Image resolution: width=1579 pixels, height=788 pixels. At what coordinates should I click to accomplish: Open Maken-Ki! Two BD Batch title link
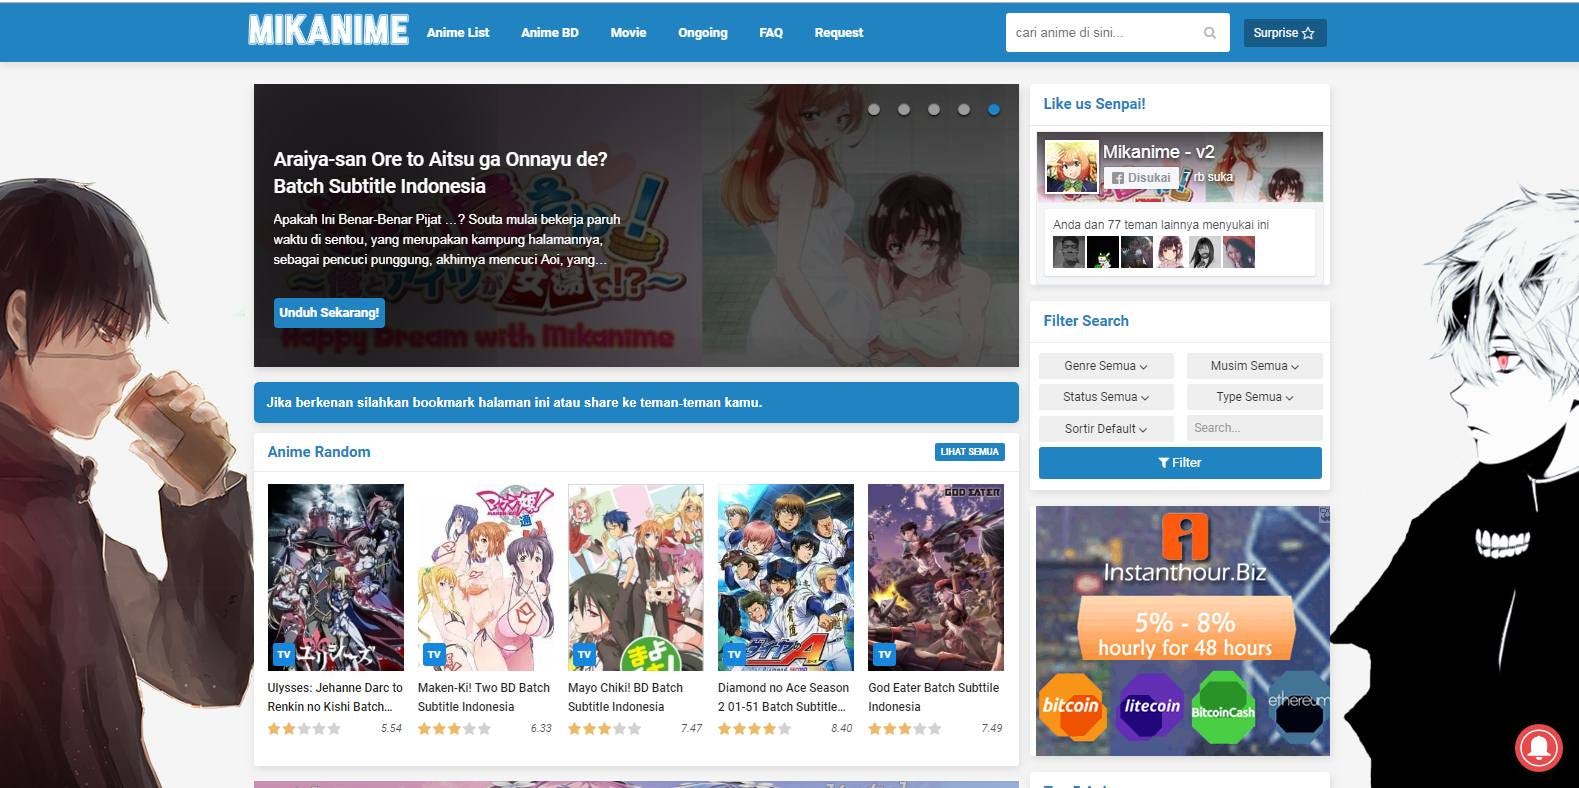[x=484, y=697]
